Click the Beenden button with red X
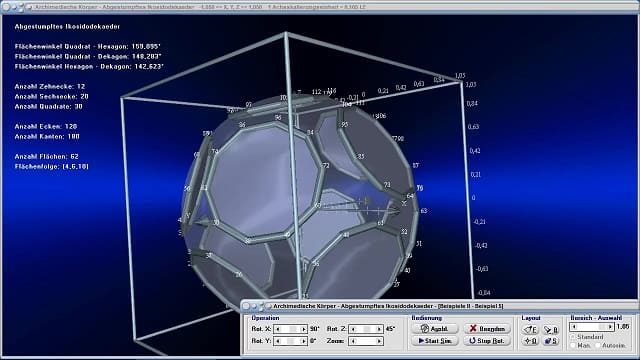This screenshot has height=360, width=640. 487,329
